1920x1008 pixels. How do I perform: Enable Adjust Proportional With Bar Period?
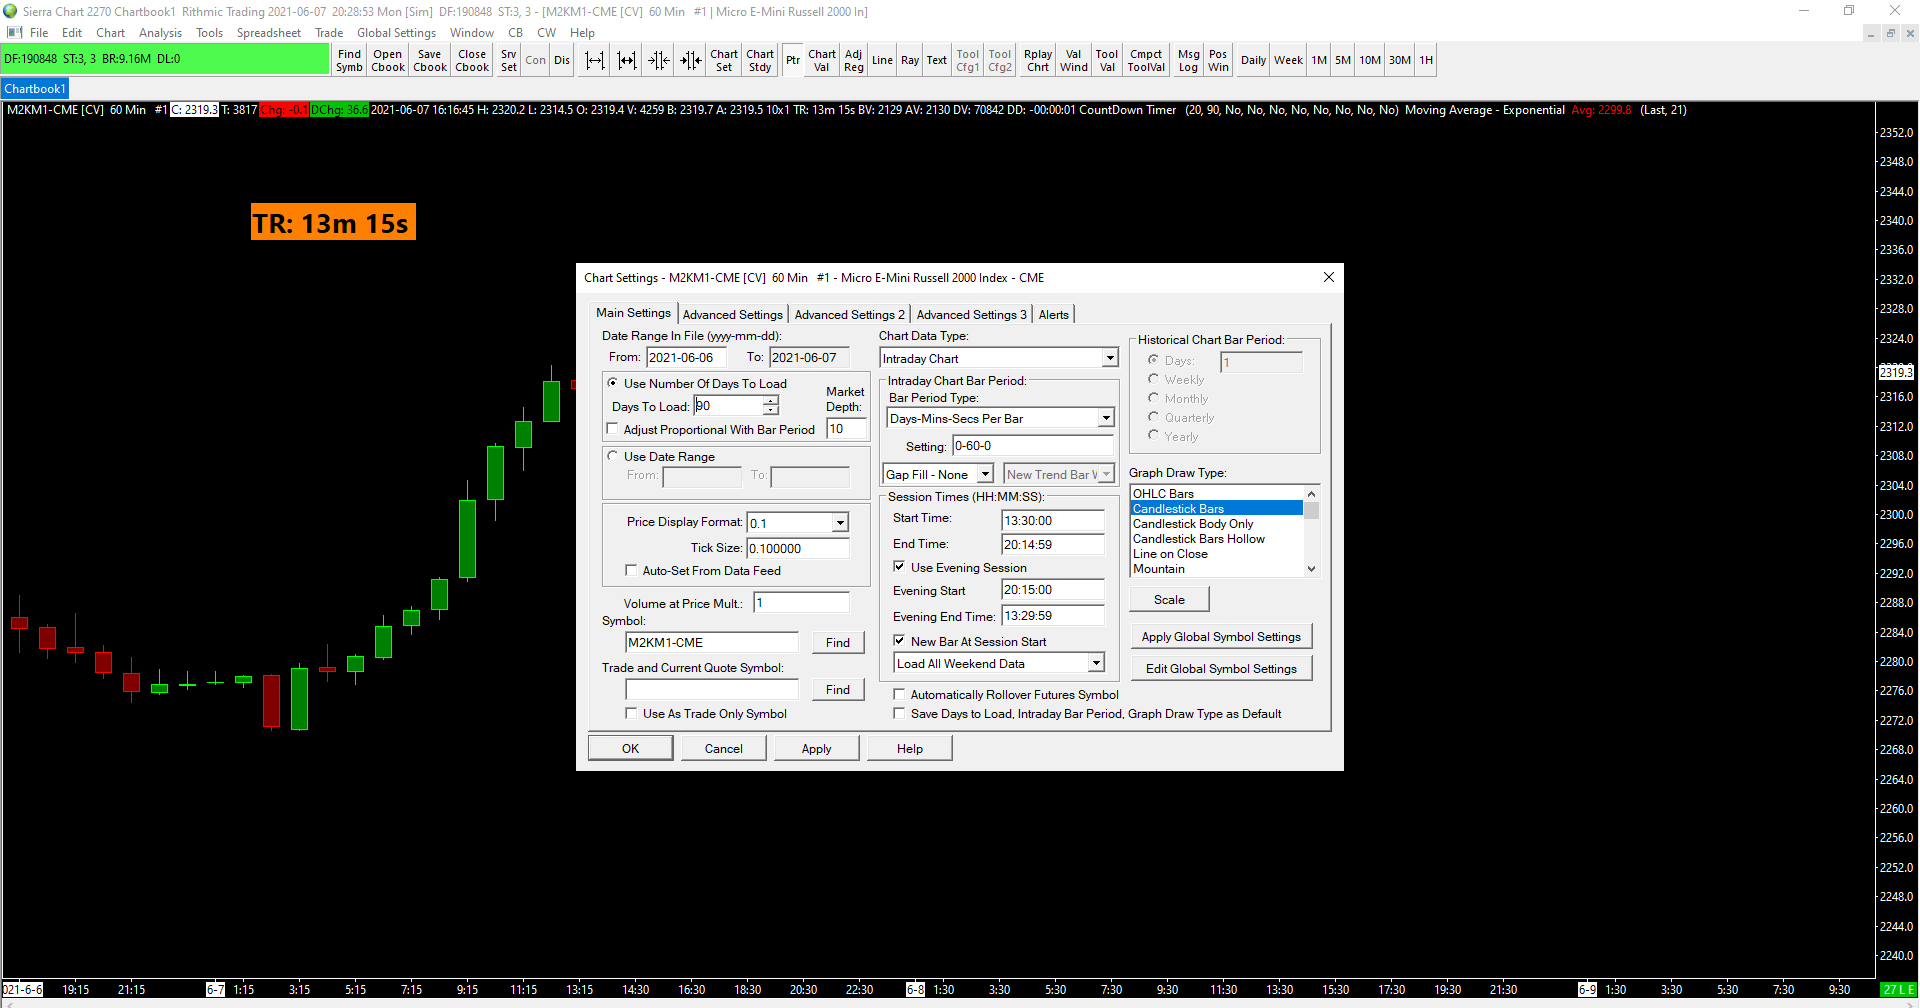612,429
